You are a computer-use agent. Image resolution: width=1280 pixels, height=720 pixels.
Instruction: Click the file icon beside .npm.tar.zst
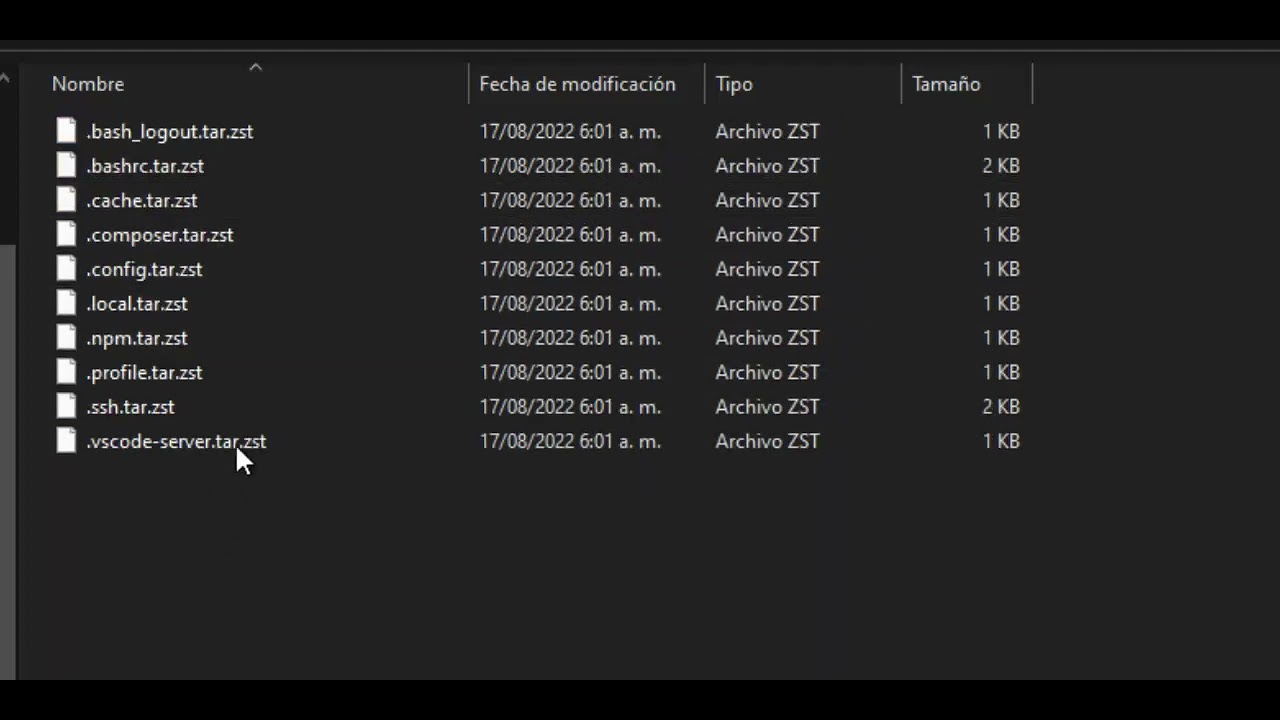point(66,338)
